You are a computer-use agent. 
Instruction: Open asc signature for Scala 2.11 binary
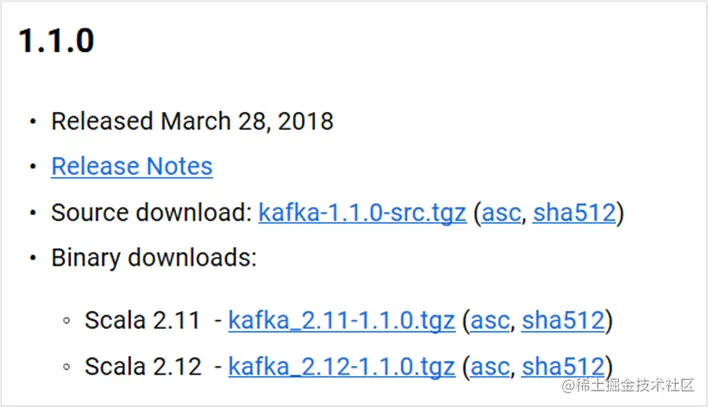coord(490,321)
